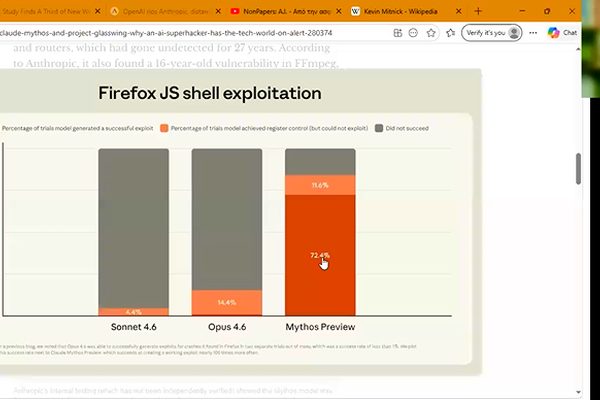600x400 pixels.
Task: Close the NonPapers YouTube tab
Action: 339,11
